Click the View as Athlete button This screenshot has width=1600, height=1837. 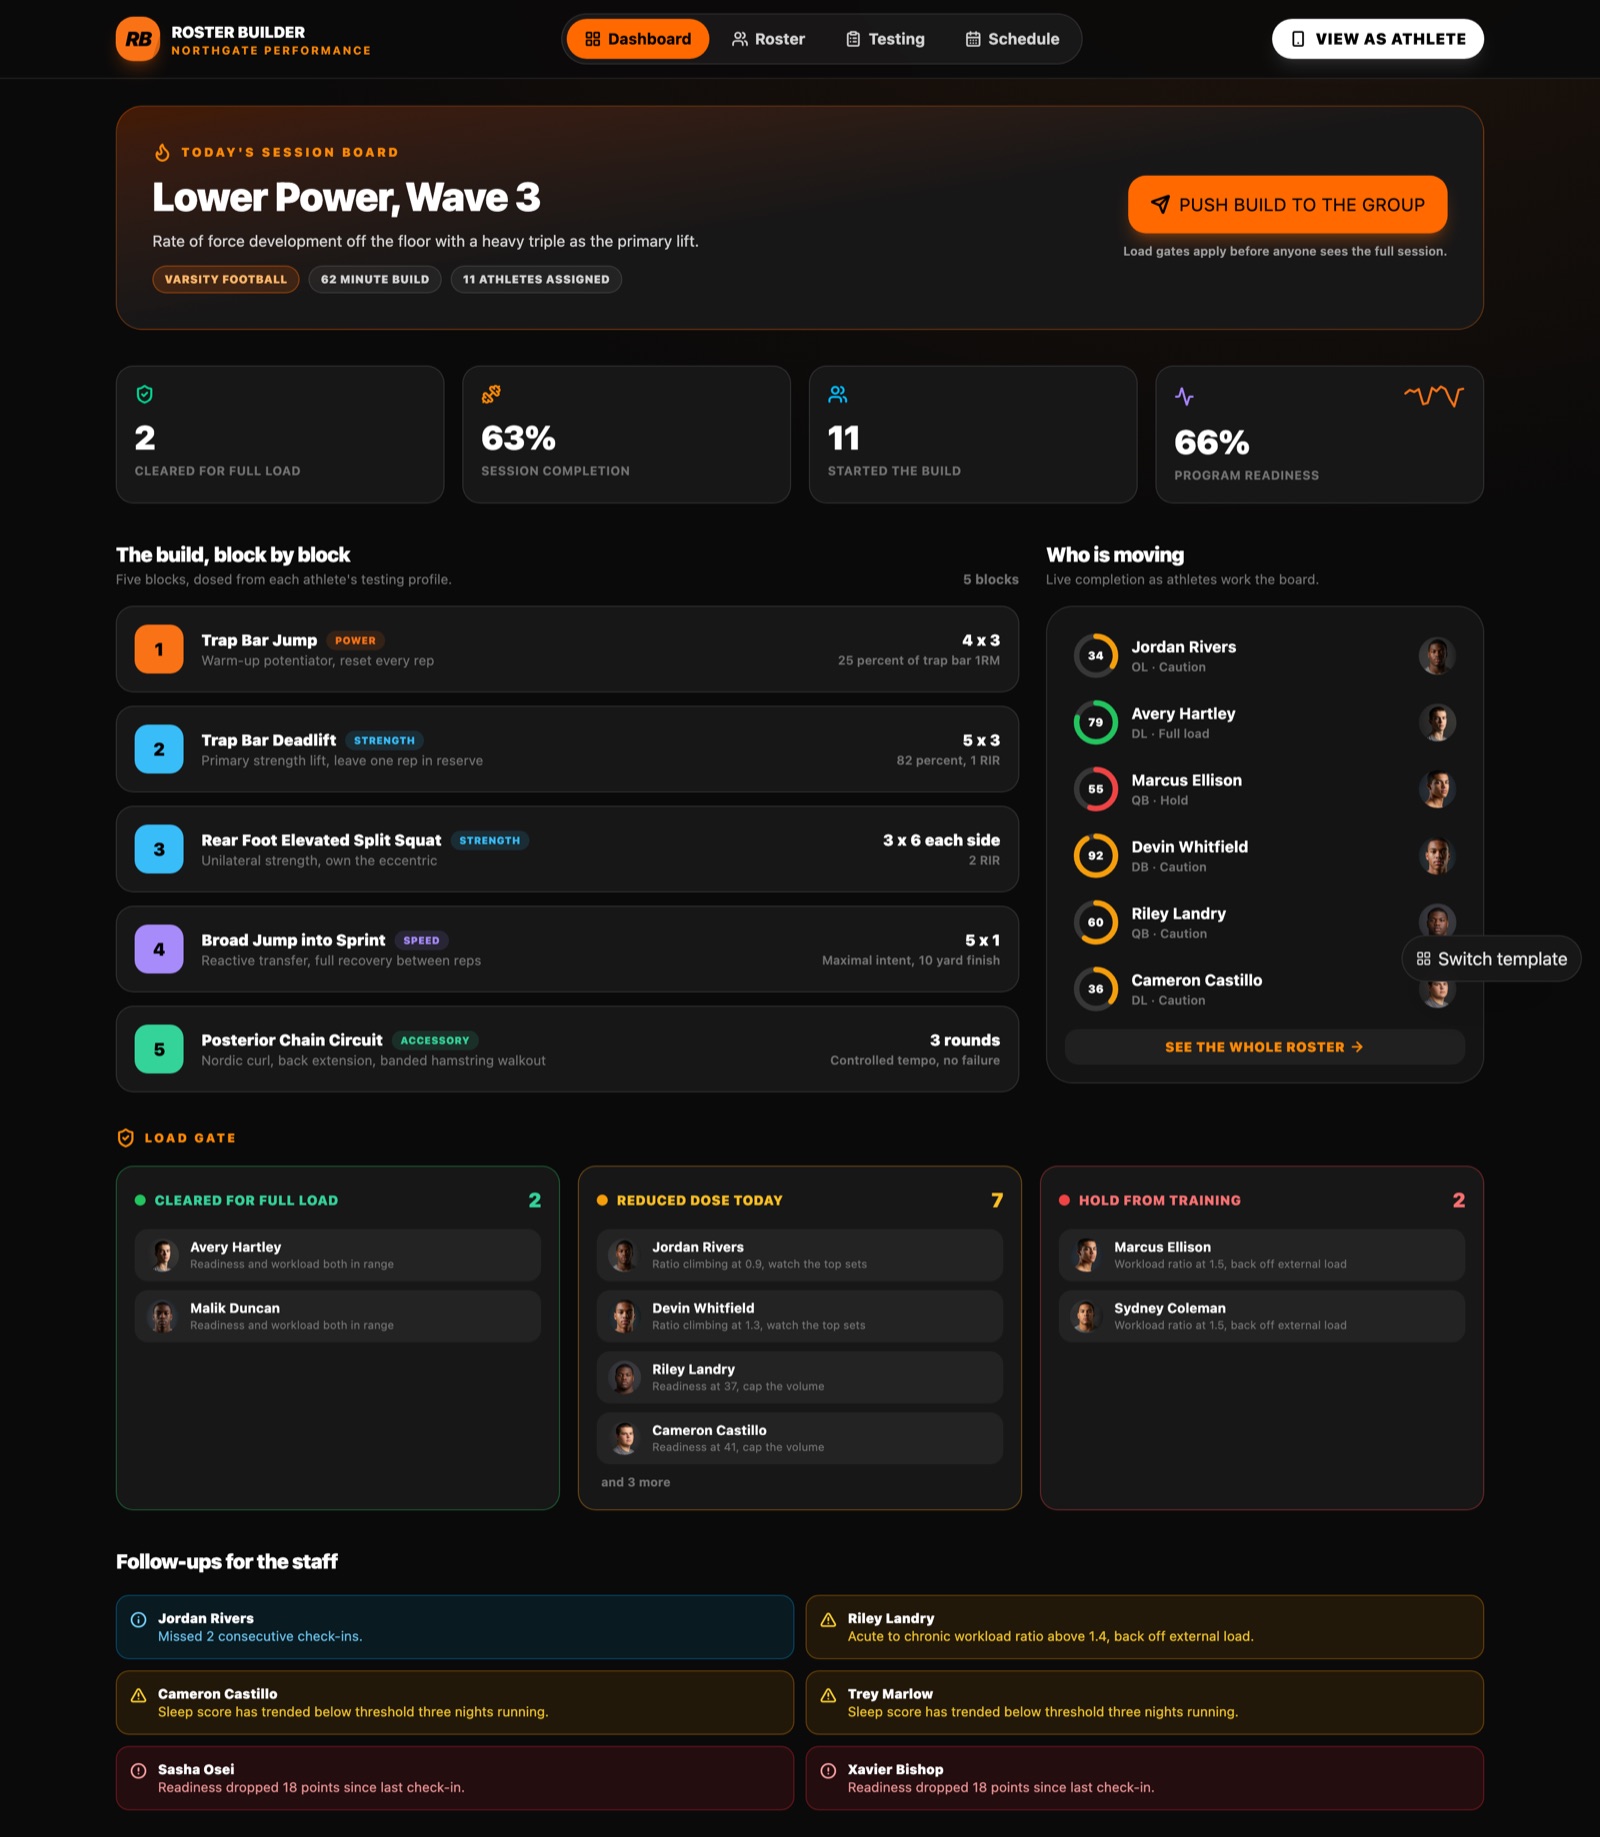coord(1377,39)
